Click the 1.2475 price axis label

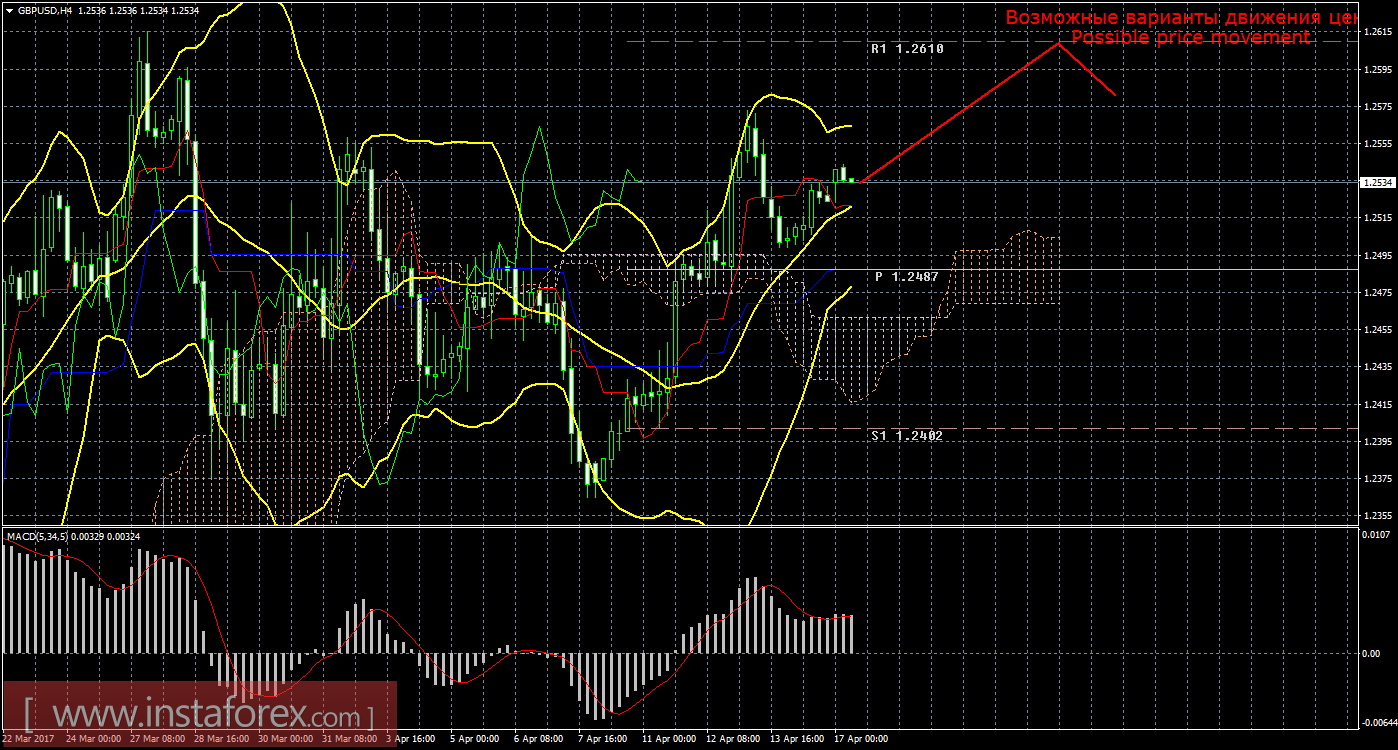[x=1378, y=292]
